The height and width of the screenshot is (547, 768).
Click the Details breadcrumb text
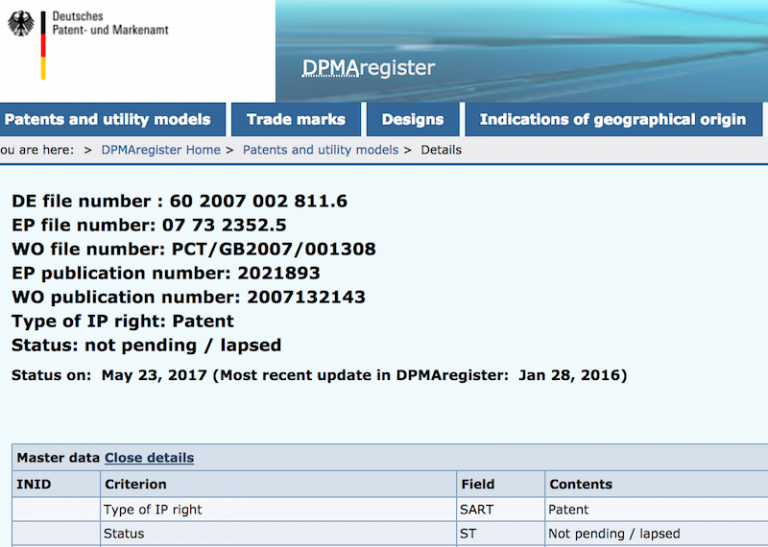(441, 150)
